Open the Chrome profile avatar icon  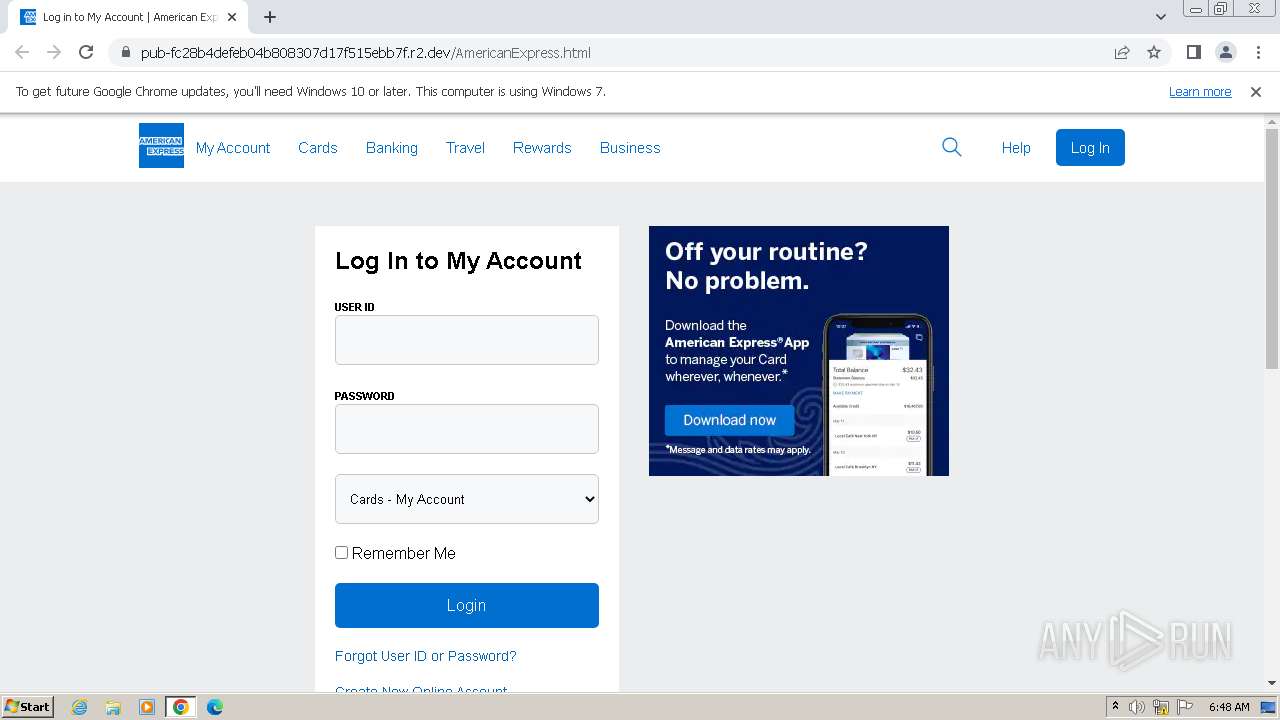pyautogui.click(x=1225, y=52)
